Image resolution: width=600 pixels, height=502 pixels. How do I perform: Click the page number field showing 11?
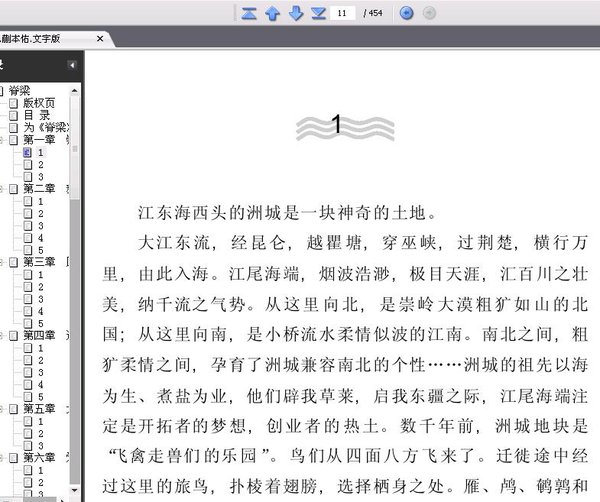[x=342, y=13]
